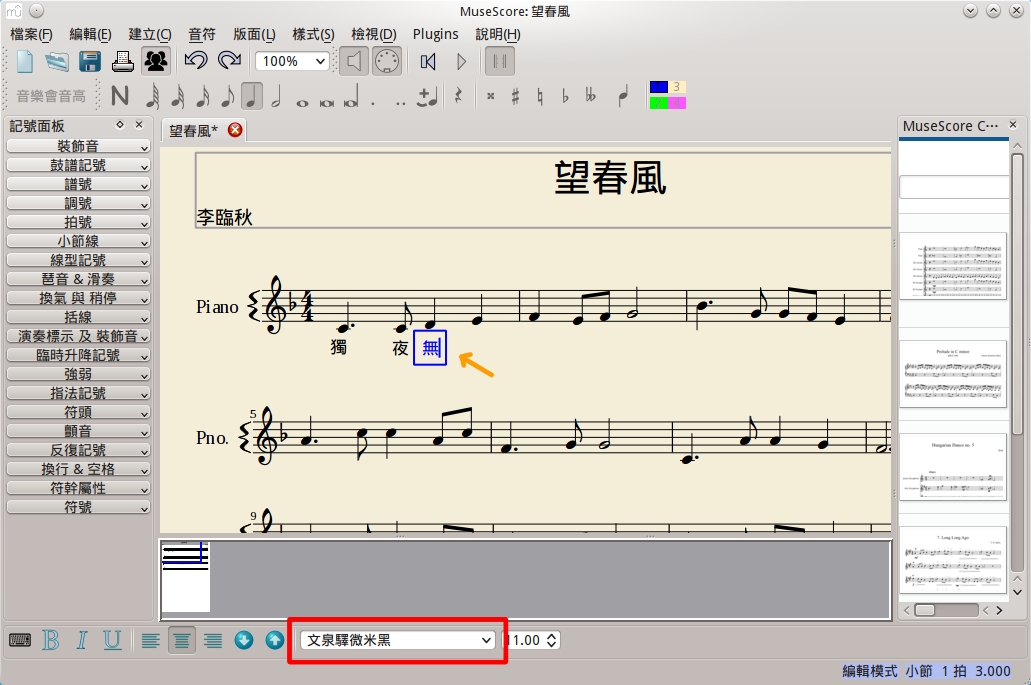The width and height of the screenshot is (1031, 685).
Task: Save the score with the floppy disk icon
Action: (90, 62)
